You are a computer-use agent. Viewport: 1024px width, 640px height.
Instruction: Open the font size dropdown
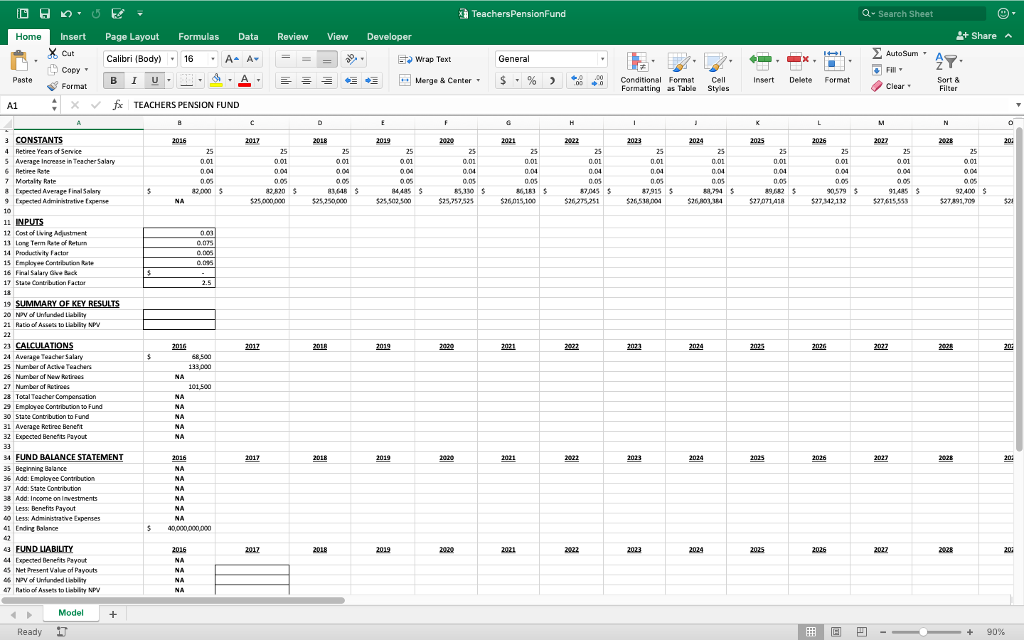coord(211,58)
